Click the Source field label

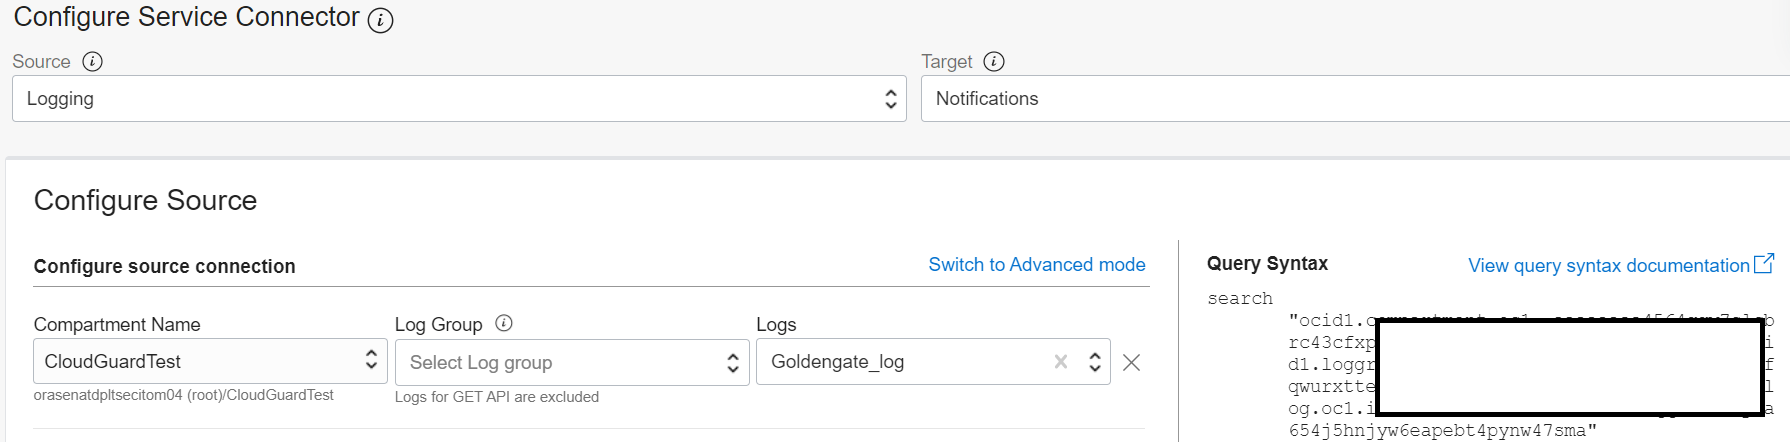coord(41,62)
